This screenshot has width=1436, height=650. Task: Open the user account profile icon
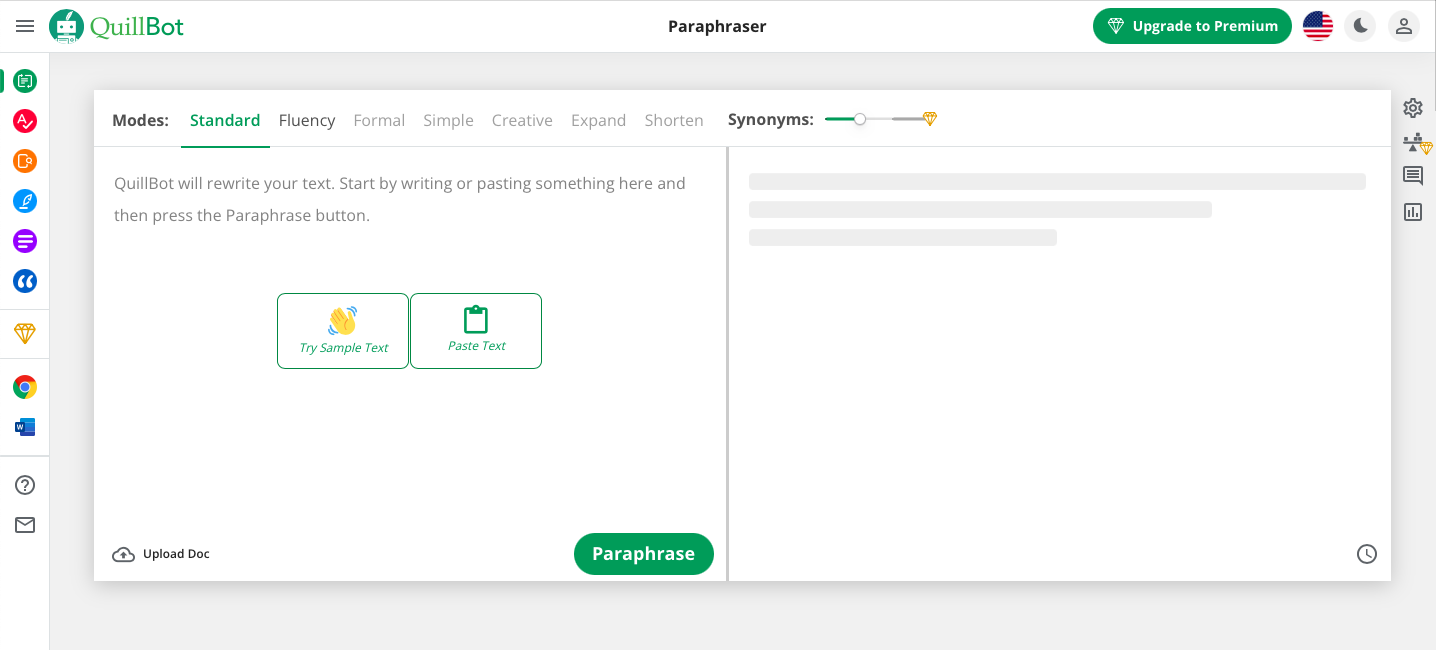pos(1404,26)
